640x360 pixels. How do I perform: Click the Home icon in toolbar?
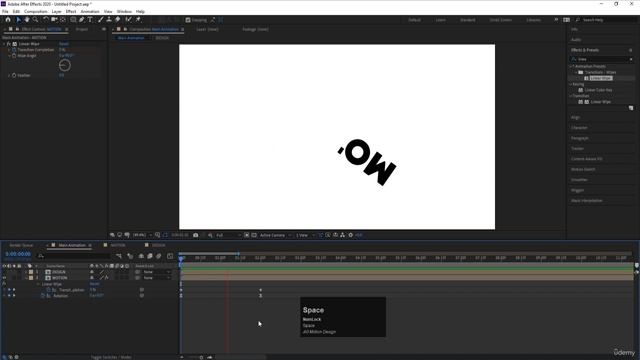tap(8, 20)
